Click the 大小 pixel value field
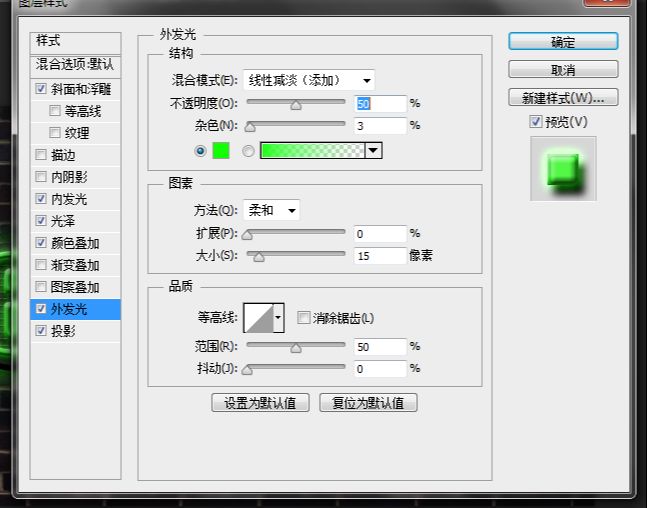The image size is (647, 508). click(380, 256)
